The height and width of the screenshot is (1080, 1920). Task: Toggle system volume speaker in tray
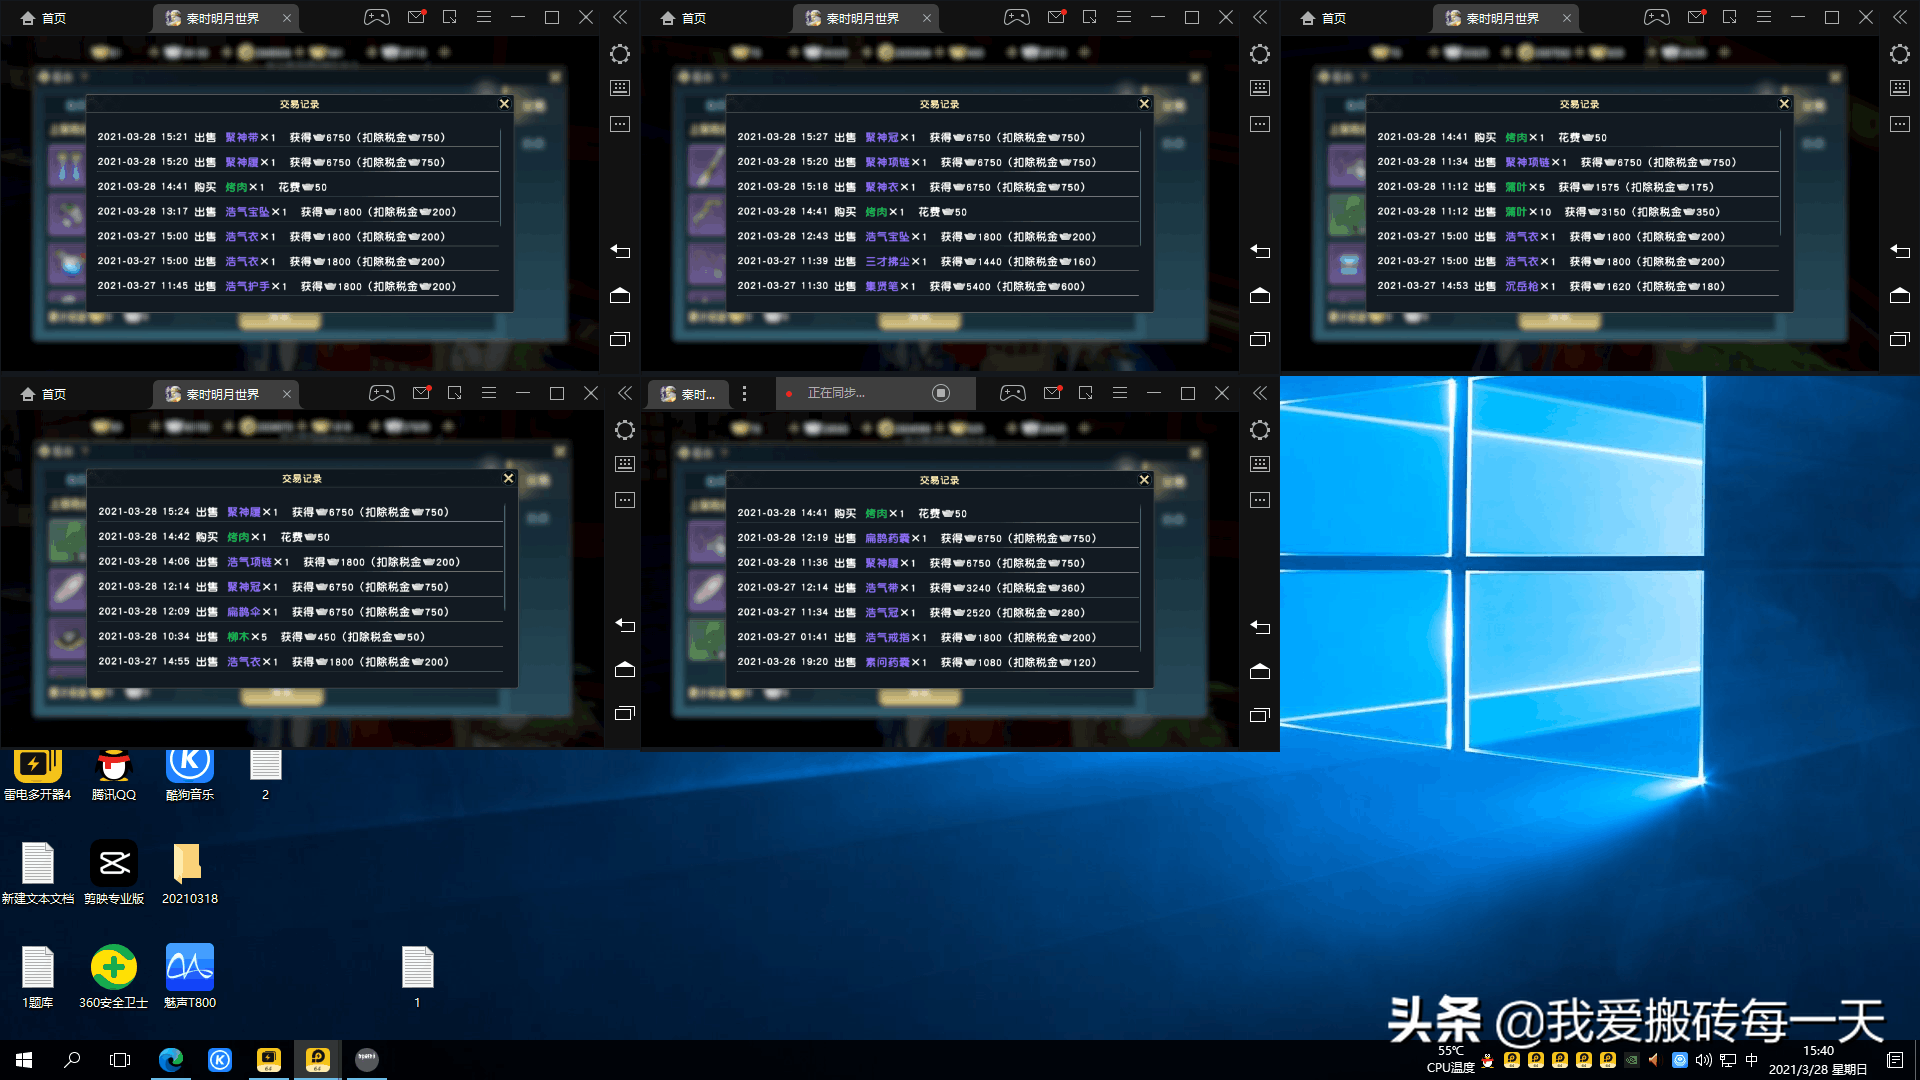click(x=1703, y=1060)
